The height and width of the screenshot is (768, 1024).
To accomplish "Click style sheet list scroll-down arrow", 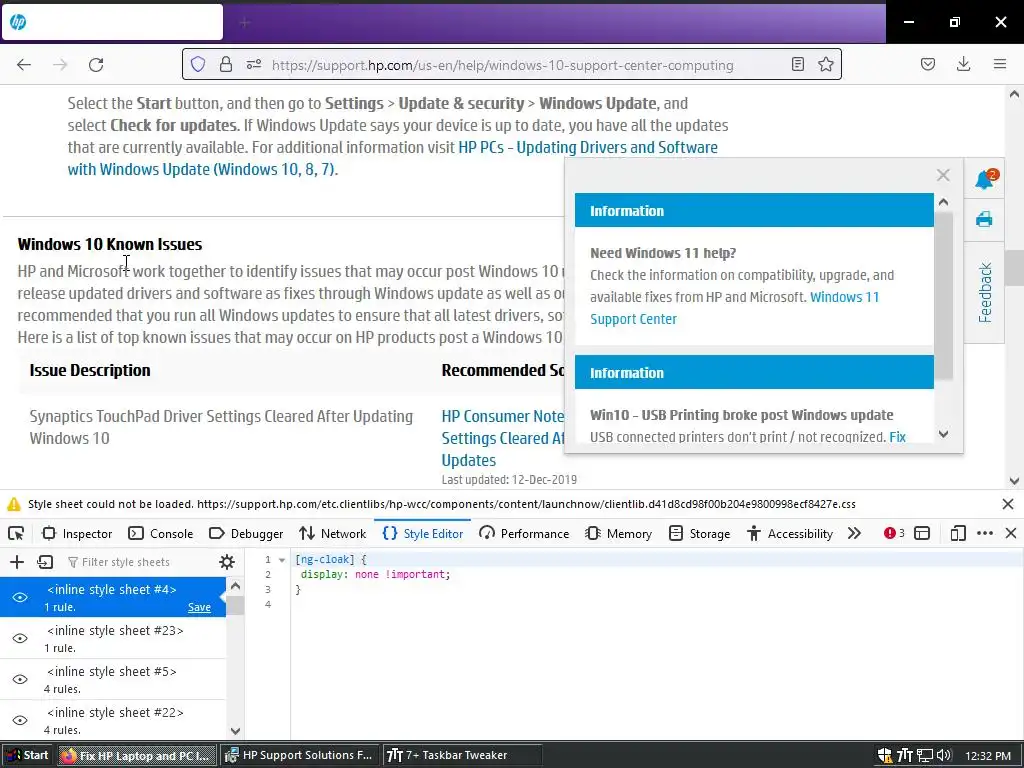I will [236, 731].
